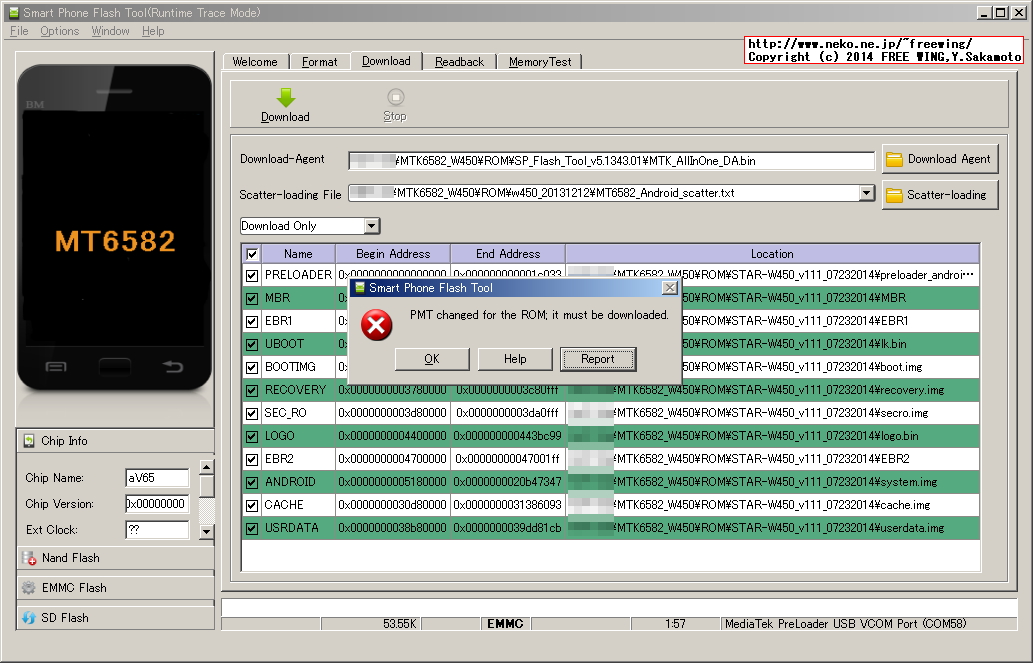Toggle the USRDATA partition checkbox
This screenshot has width=1033, height=663.
(x=252, y=528)
